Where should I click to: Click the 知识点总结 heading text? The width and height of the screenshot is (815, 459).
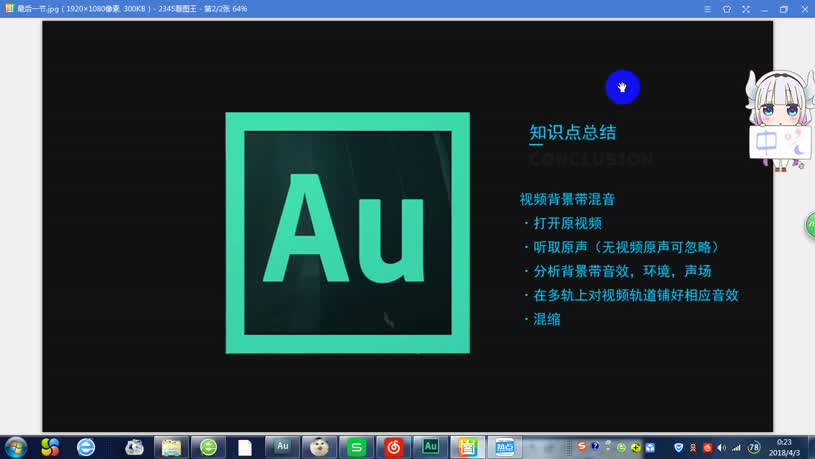click(573, 132)
